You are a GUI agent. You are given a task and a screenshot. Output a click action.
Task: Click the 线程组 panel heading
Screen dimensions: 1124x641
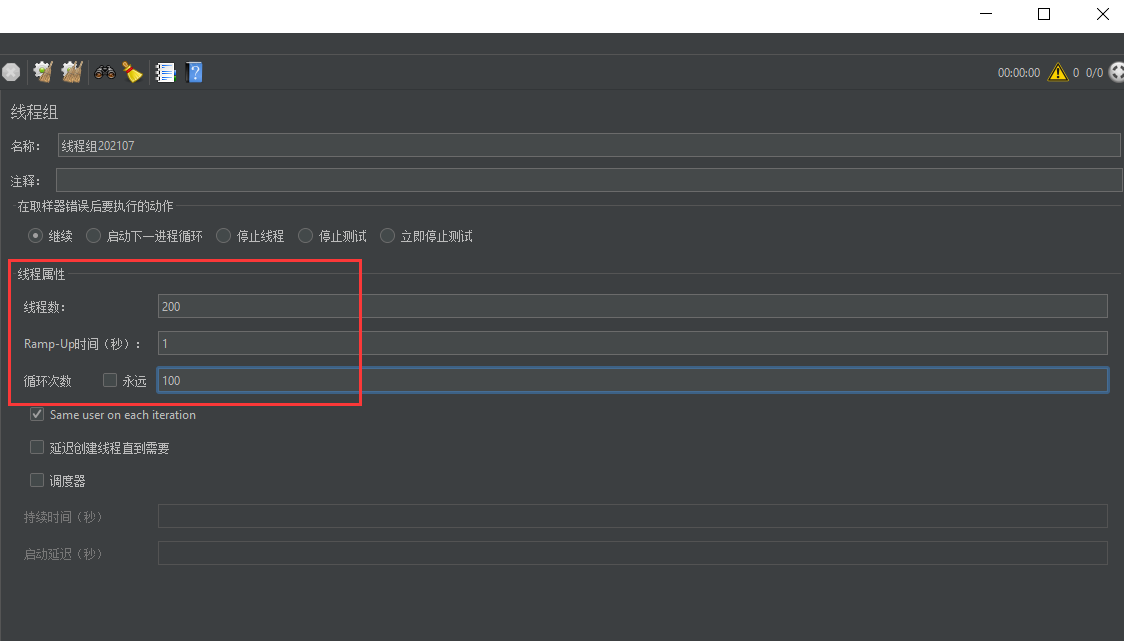34,112
